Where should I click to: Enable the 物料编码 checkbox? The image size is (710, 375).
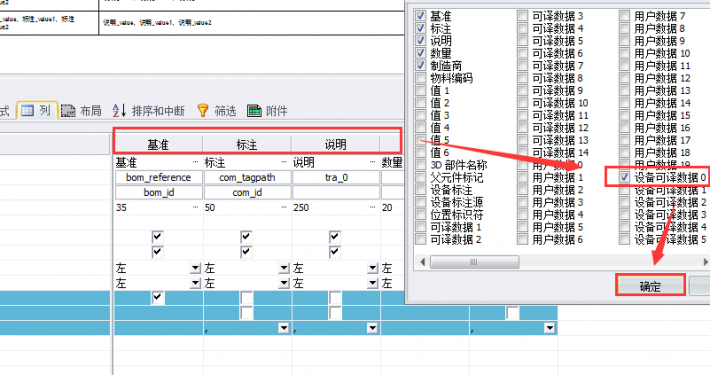421,78
